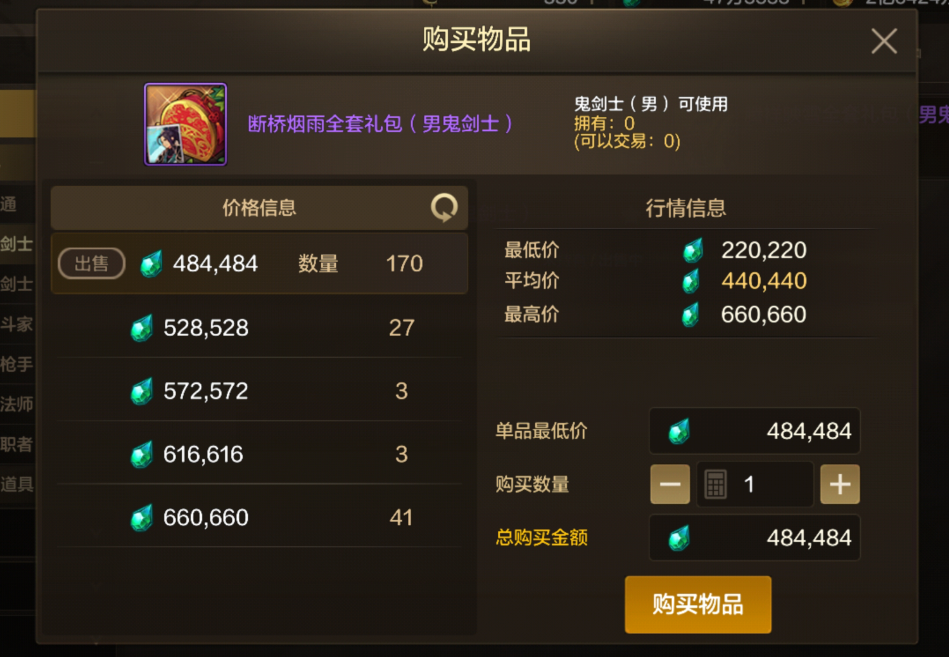949x657 pixels.
Task: Open the 道具 category in sidebar
Action: [x=17, y=484]
